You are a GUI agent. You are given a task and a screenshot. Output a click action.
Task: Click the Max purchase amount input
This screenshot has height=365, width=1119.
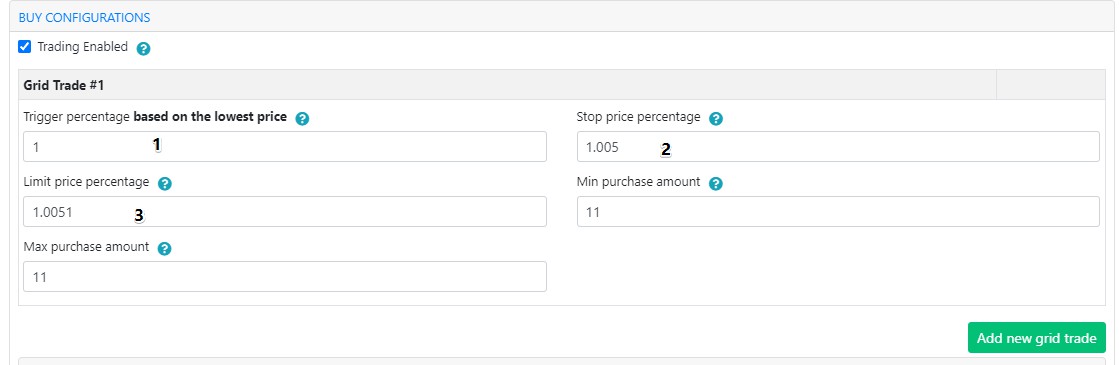click(x=285, y=276)
